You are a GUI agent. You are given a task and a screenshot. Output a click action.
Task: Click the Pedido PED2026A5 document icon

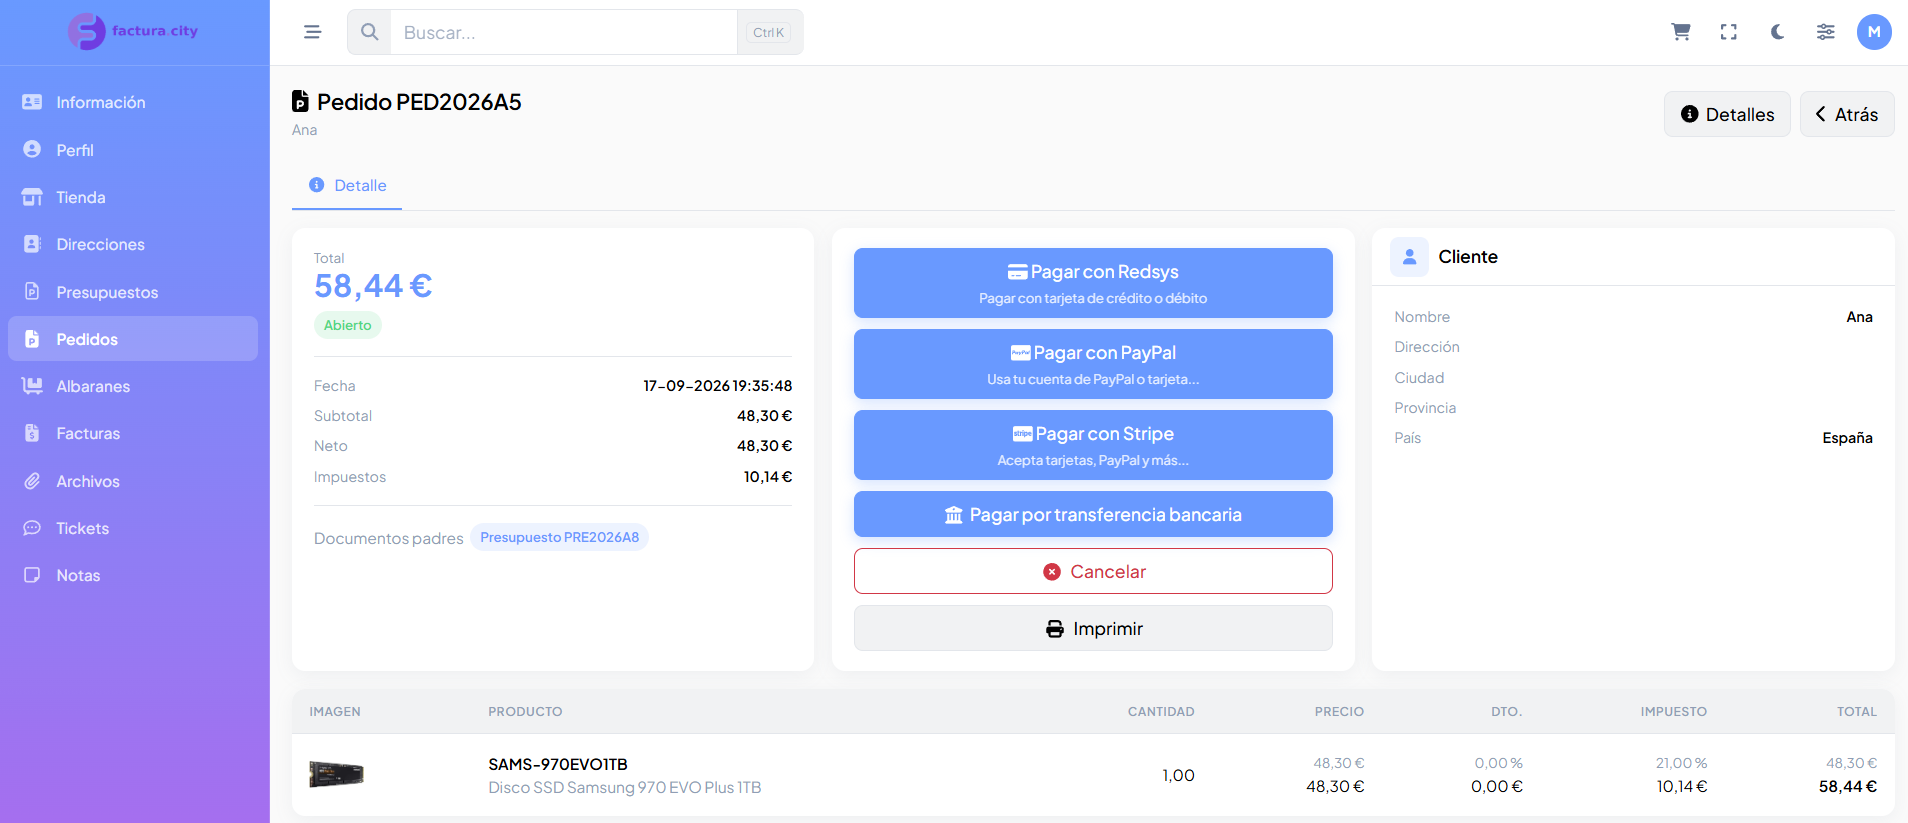(300, 101)
